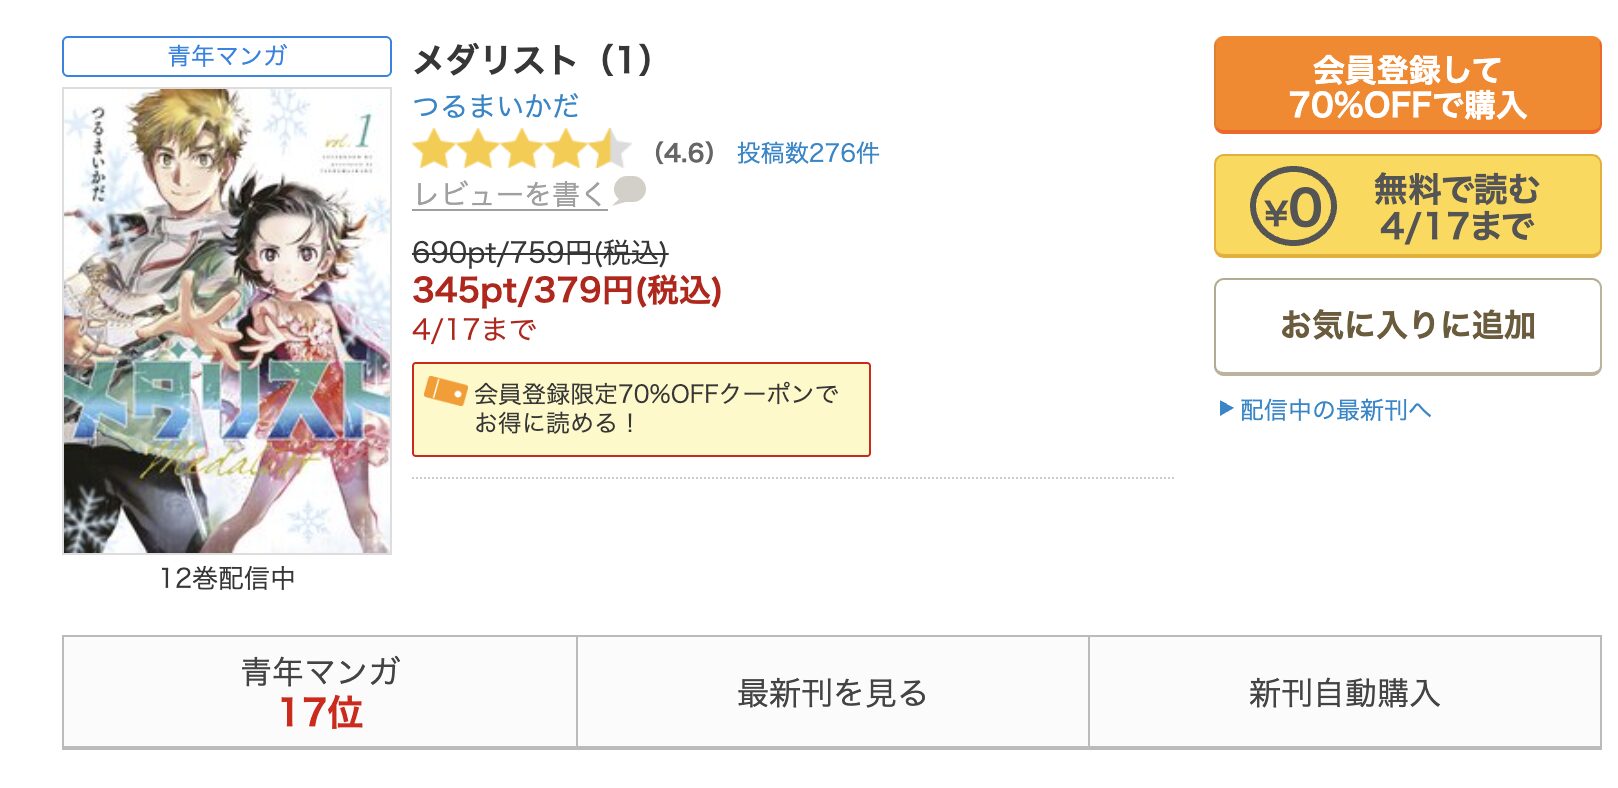
Task: Click the orange coupon ticket icon
Action: [x=445, y=391]
